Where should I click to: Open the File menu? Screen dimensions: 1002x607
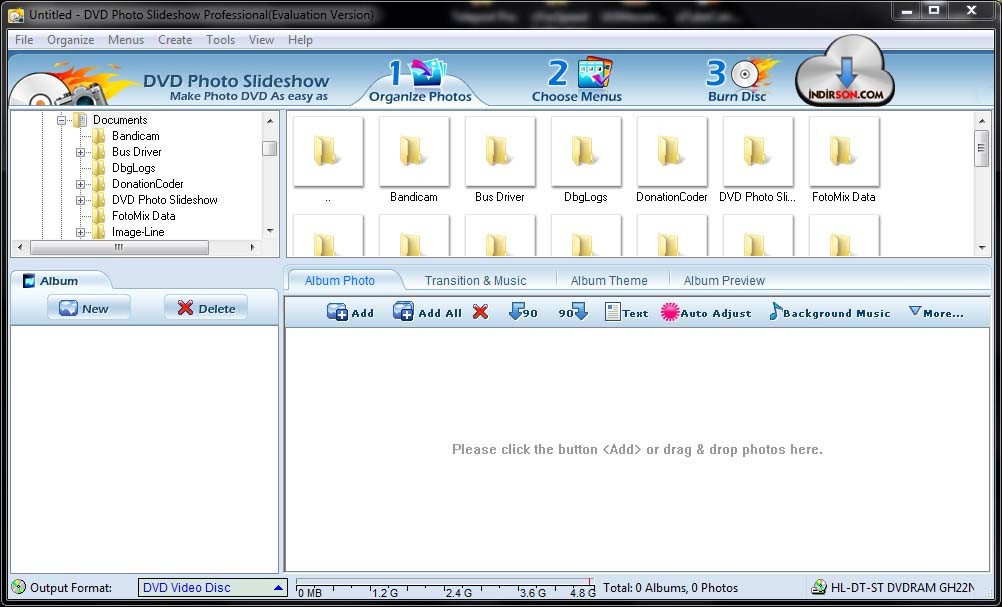pyautogui.click(x=24, y=40)
